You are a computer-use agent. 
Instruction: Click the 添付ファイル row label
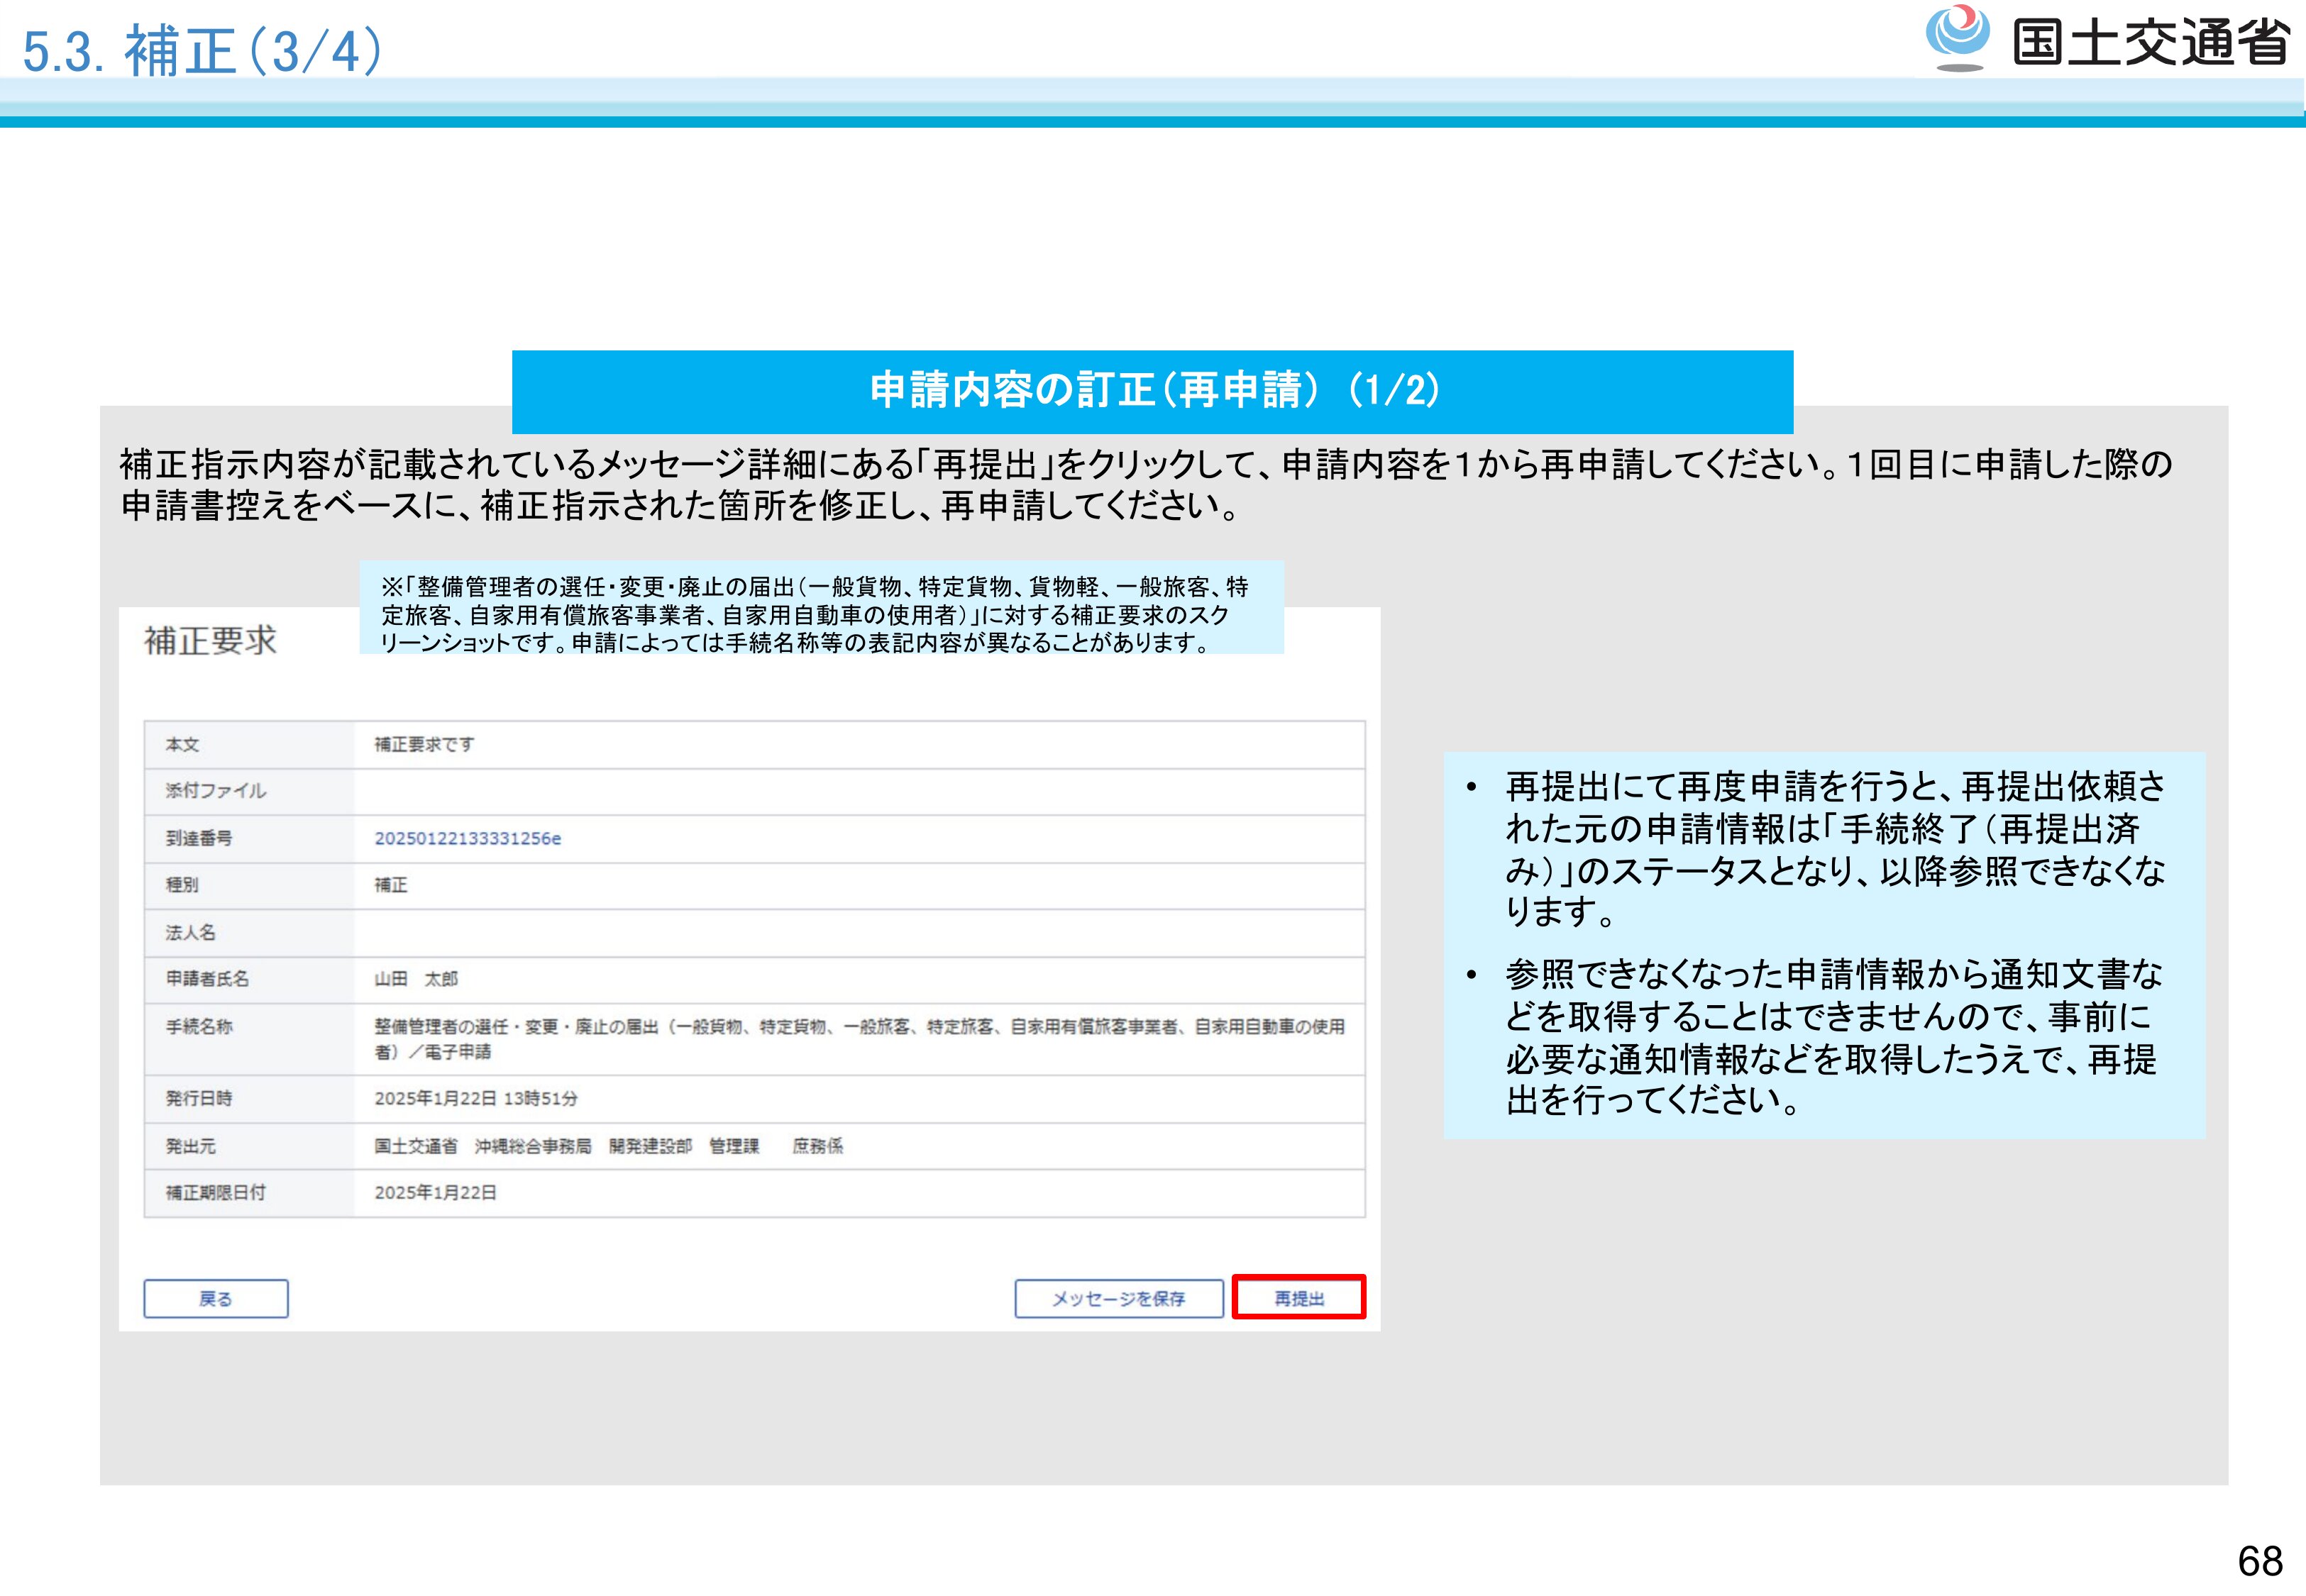click(x=216, y=790)
